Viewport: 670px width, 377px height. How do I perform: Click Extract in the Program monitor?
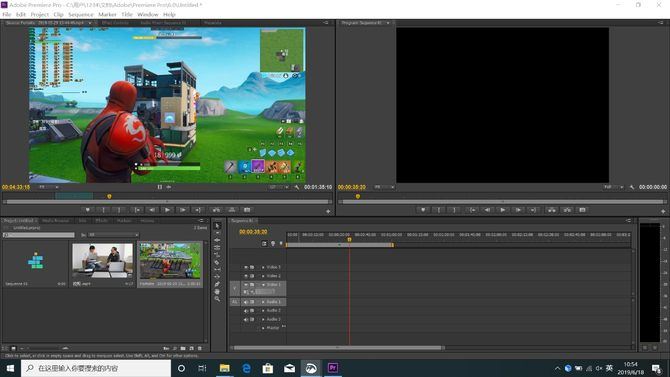pyautogui.click(x=567, y=210)
